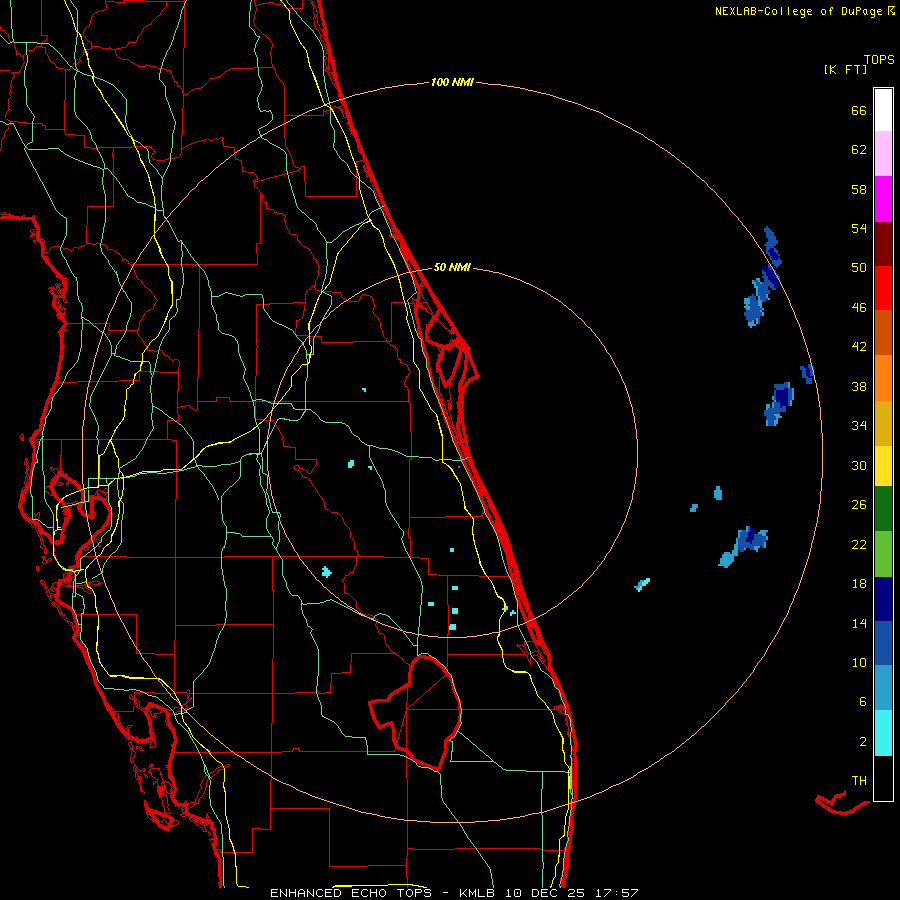Click the 26 legend value

coord(859,505)
